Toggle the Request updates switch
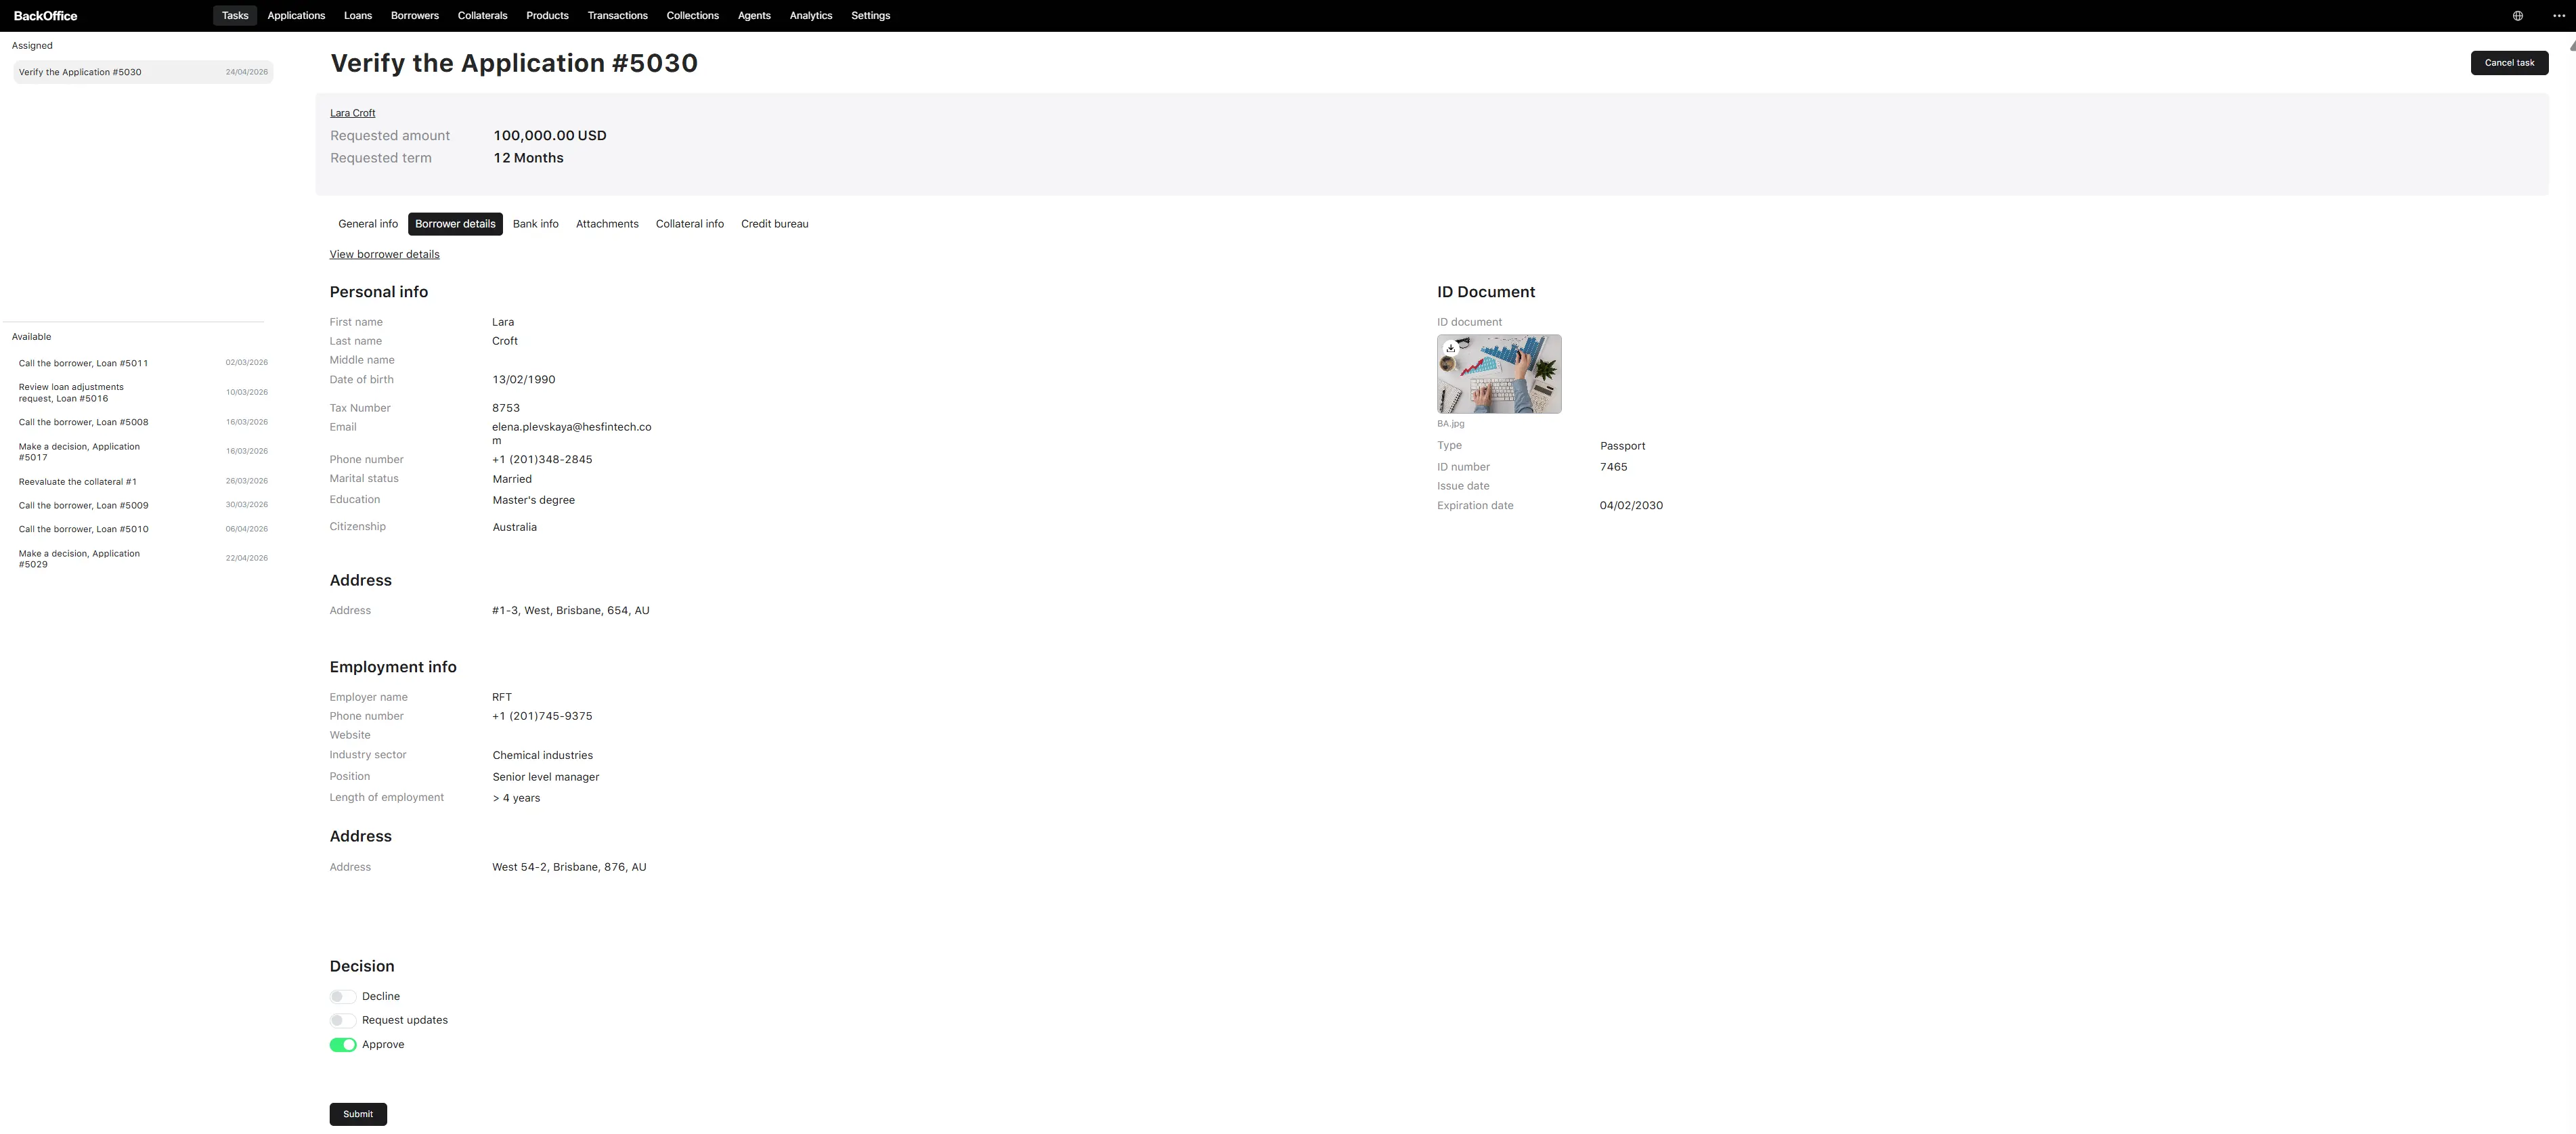The image size is (2576, 1134). click(343, 1021)
